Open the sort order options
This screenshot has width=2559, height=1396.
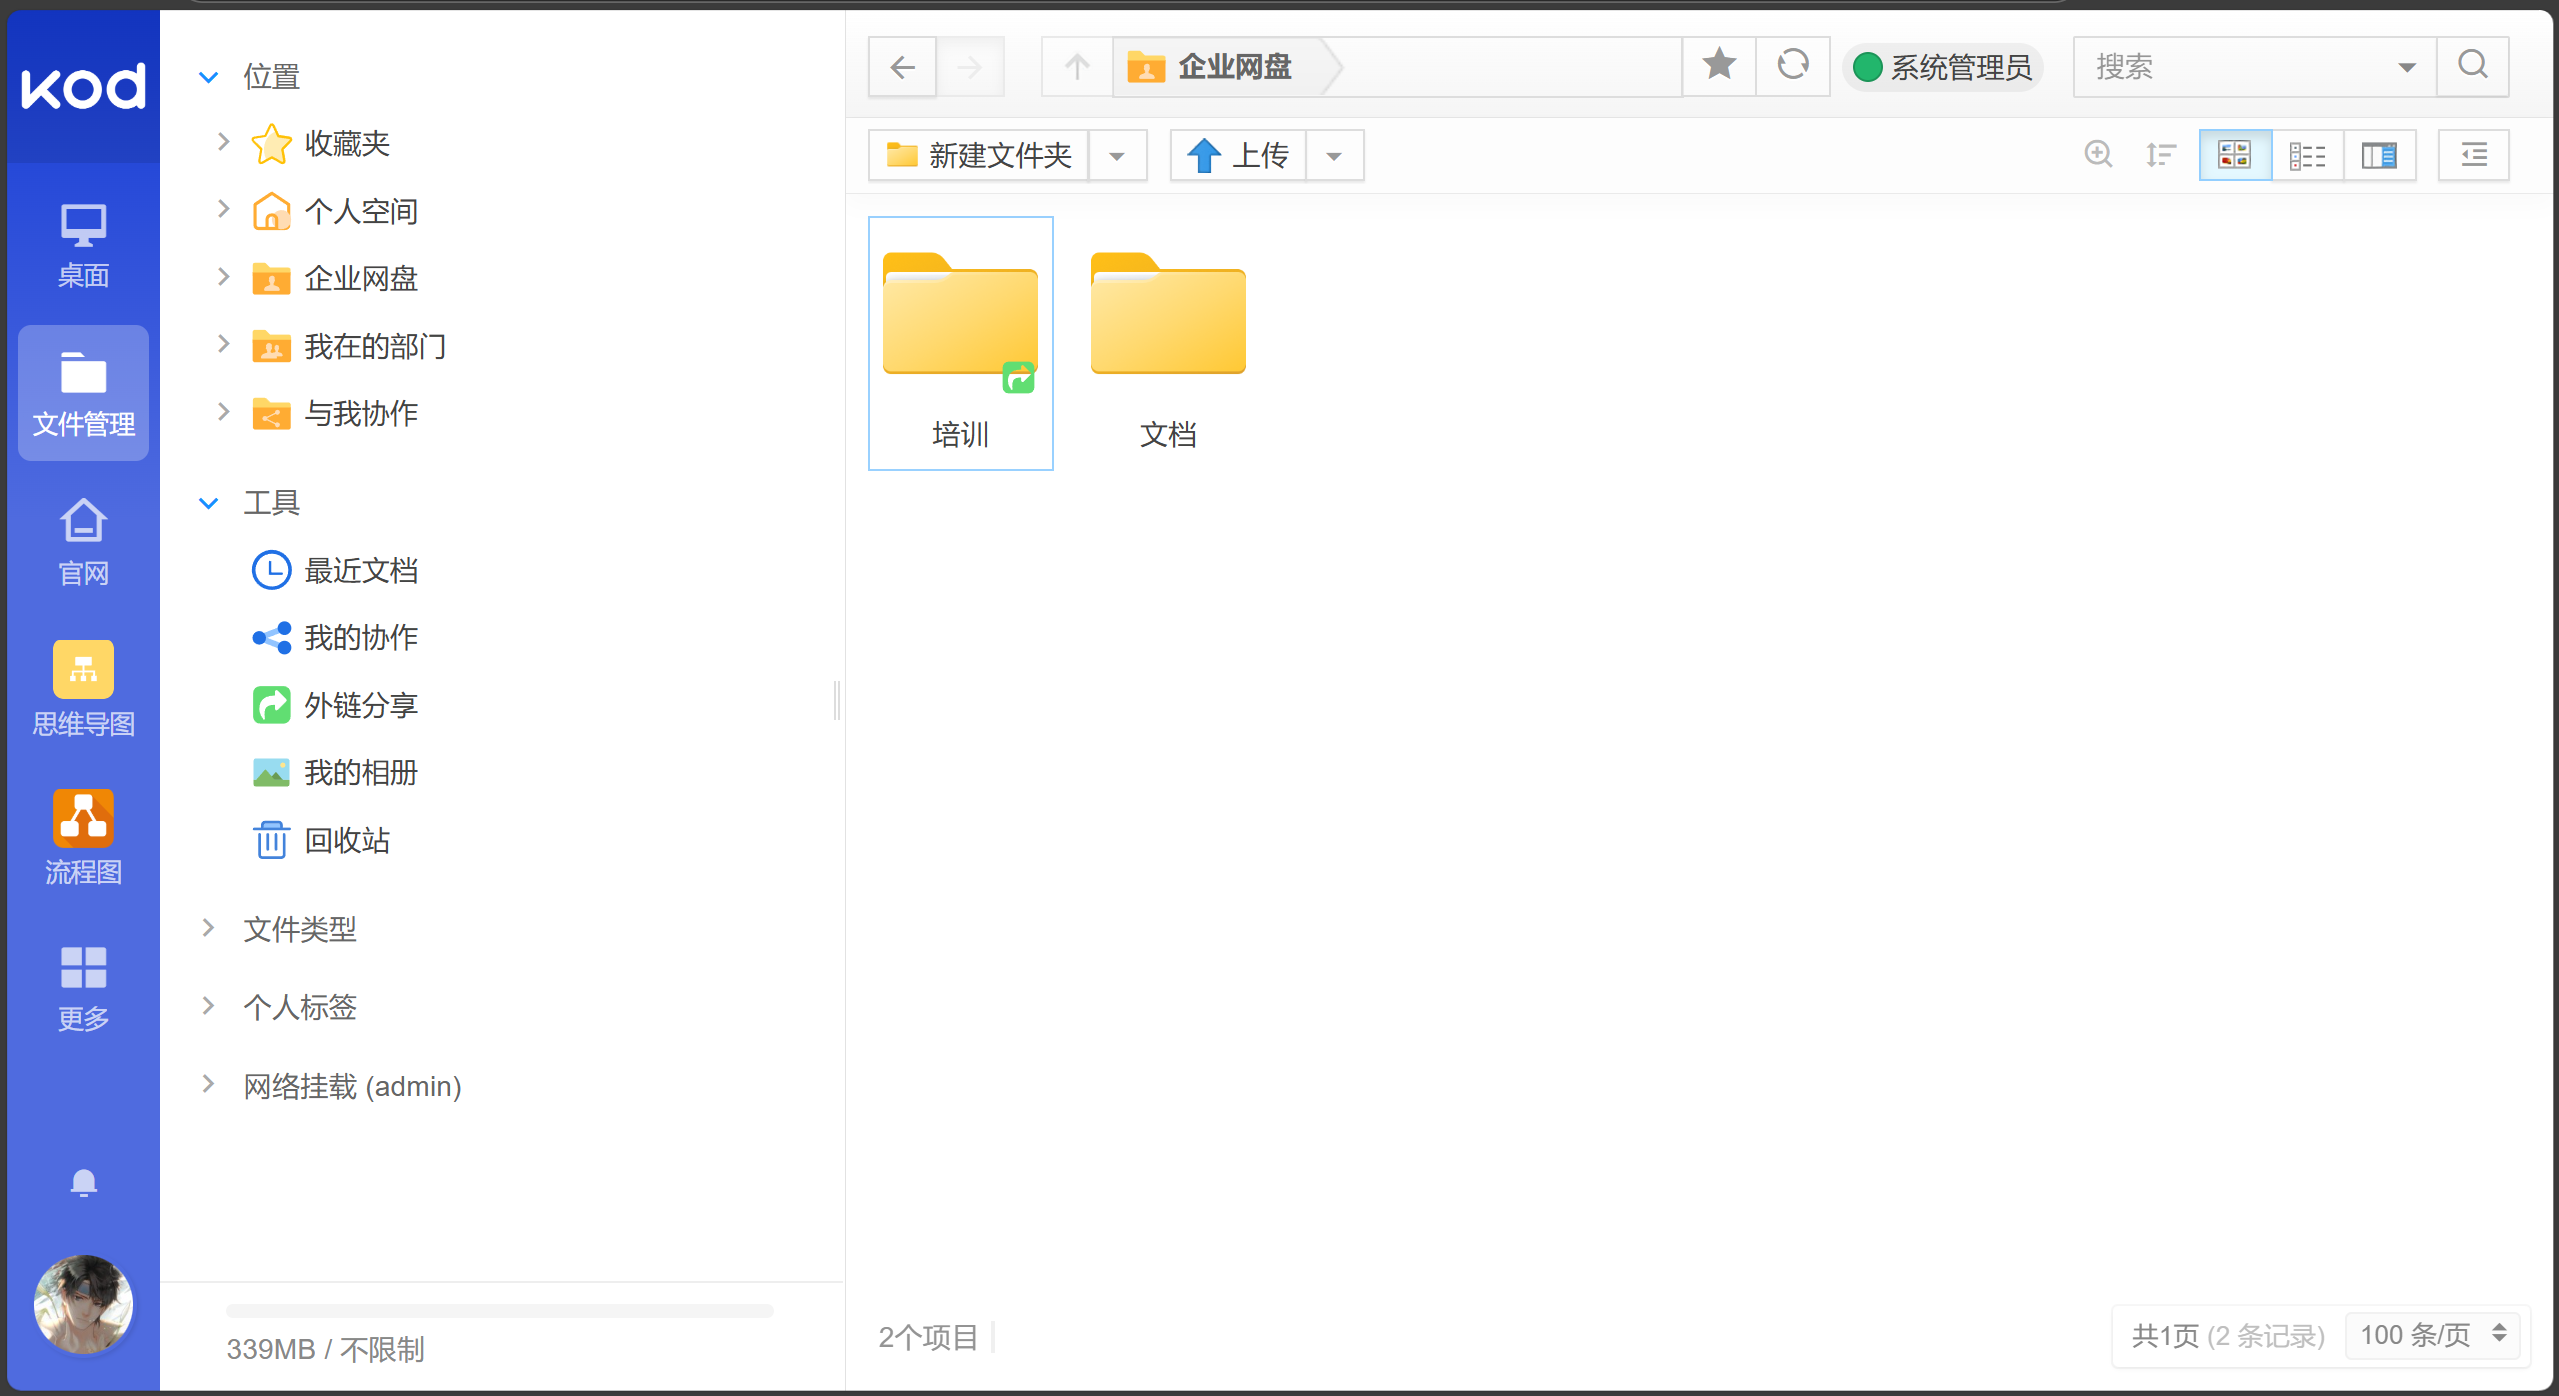(2161, 155)
